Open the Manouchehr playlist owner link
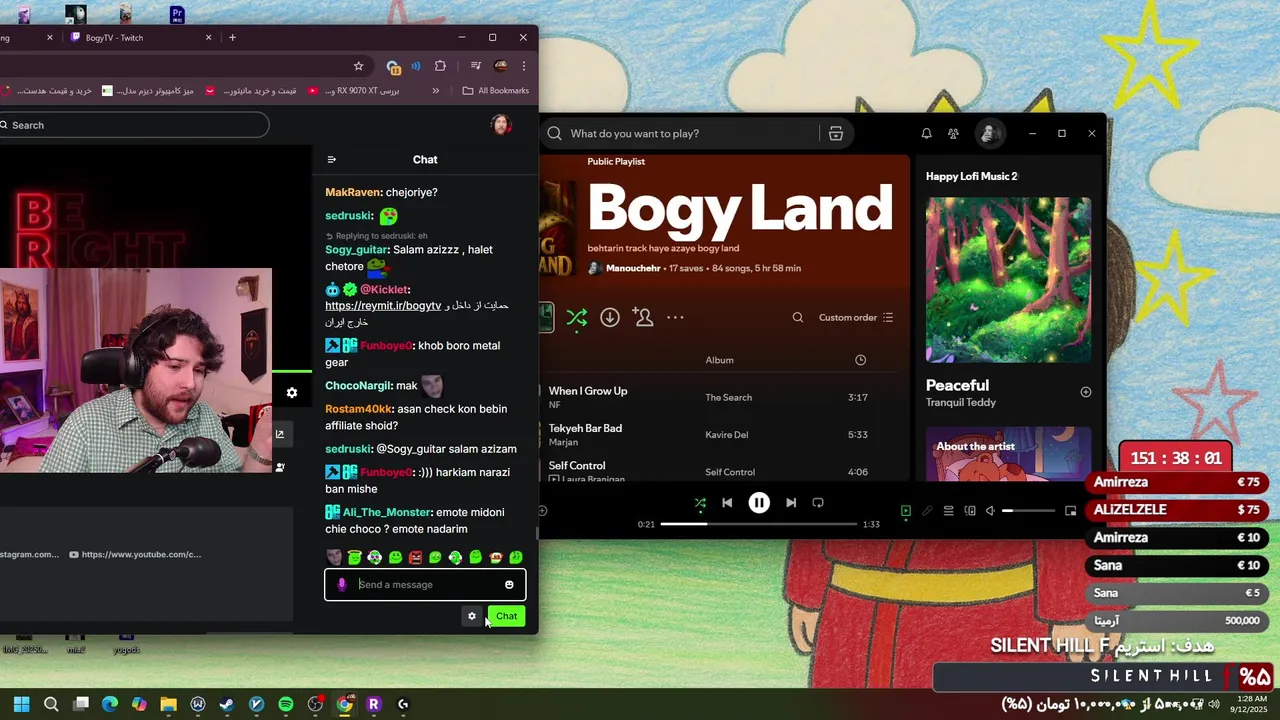 pos(634,268)
